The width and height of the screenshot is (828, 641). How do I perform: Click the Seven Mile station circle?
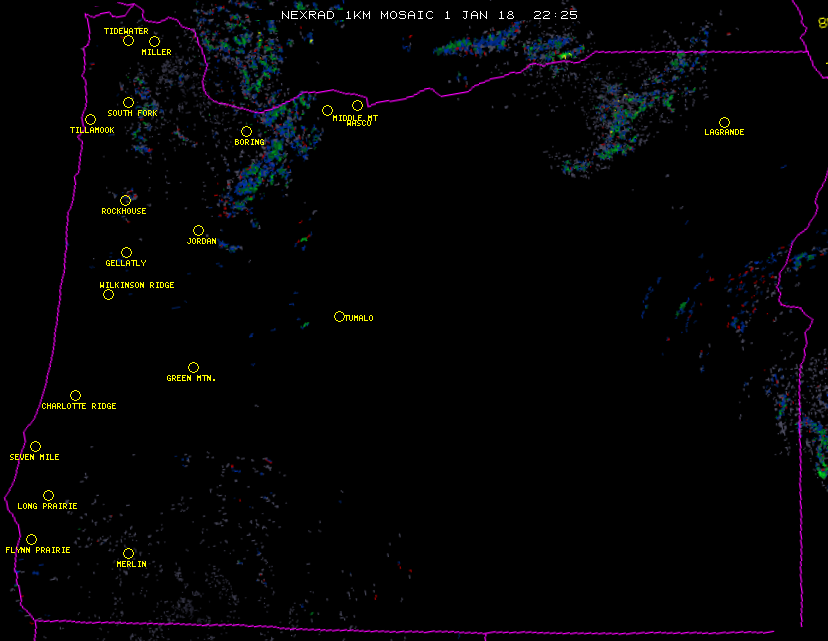[x=35, y=446]
